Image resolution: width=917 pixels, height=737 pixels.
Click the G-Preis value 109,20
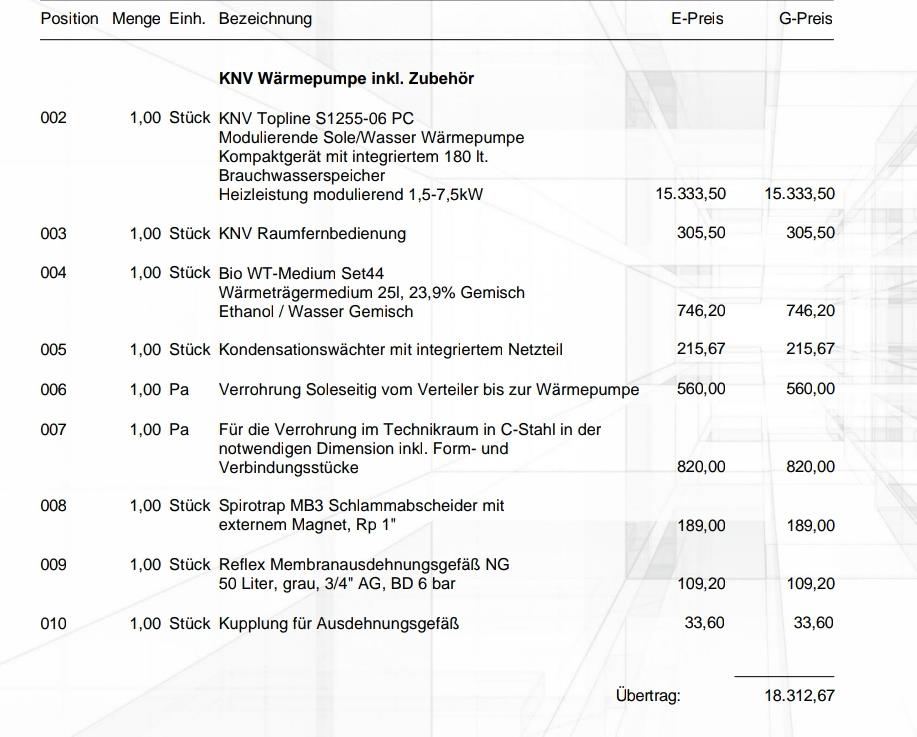pyautogui.click(x=811, y=584)
